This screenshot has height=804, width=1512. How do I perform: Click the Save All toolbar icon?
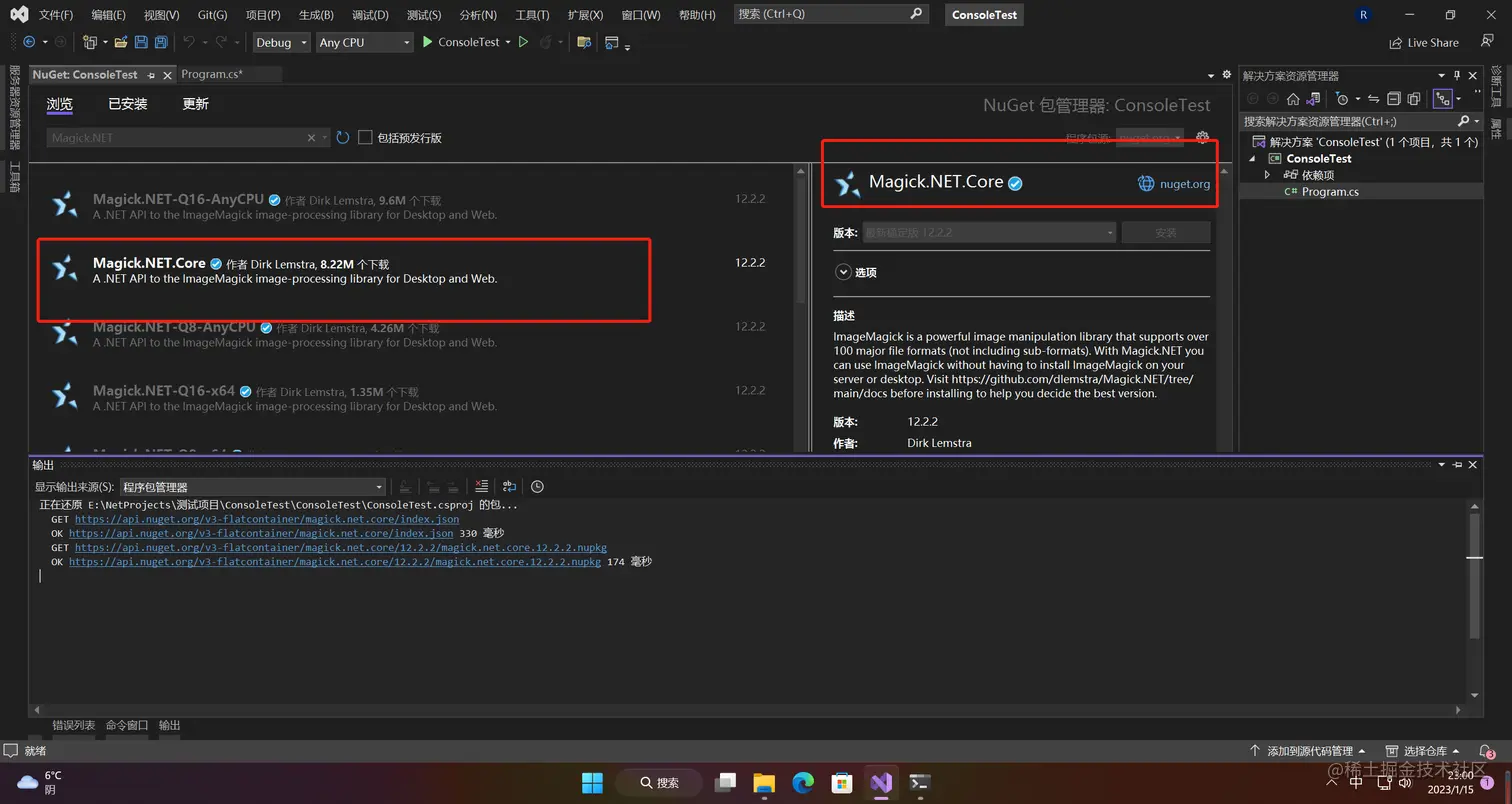pyautogui.click(x=160, y=42)
